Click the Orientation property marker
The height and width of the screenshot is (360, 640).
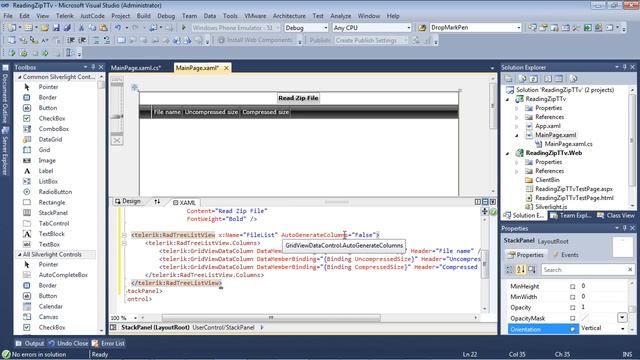click(573, 329)
